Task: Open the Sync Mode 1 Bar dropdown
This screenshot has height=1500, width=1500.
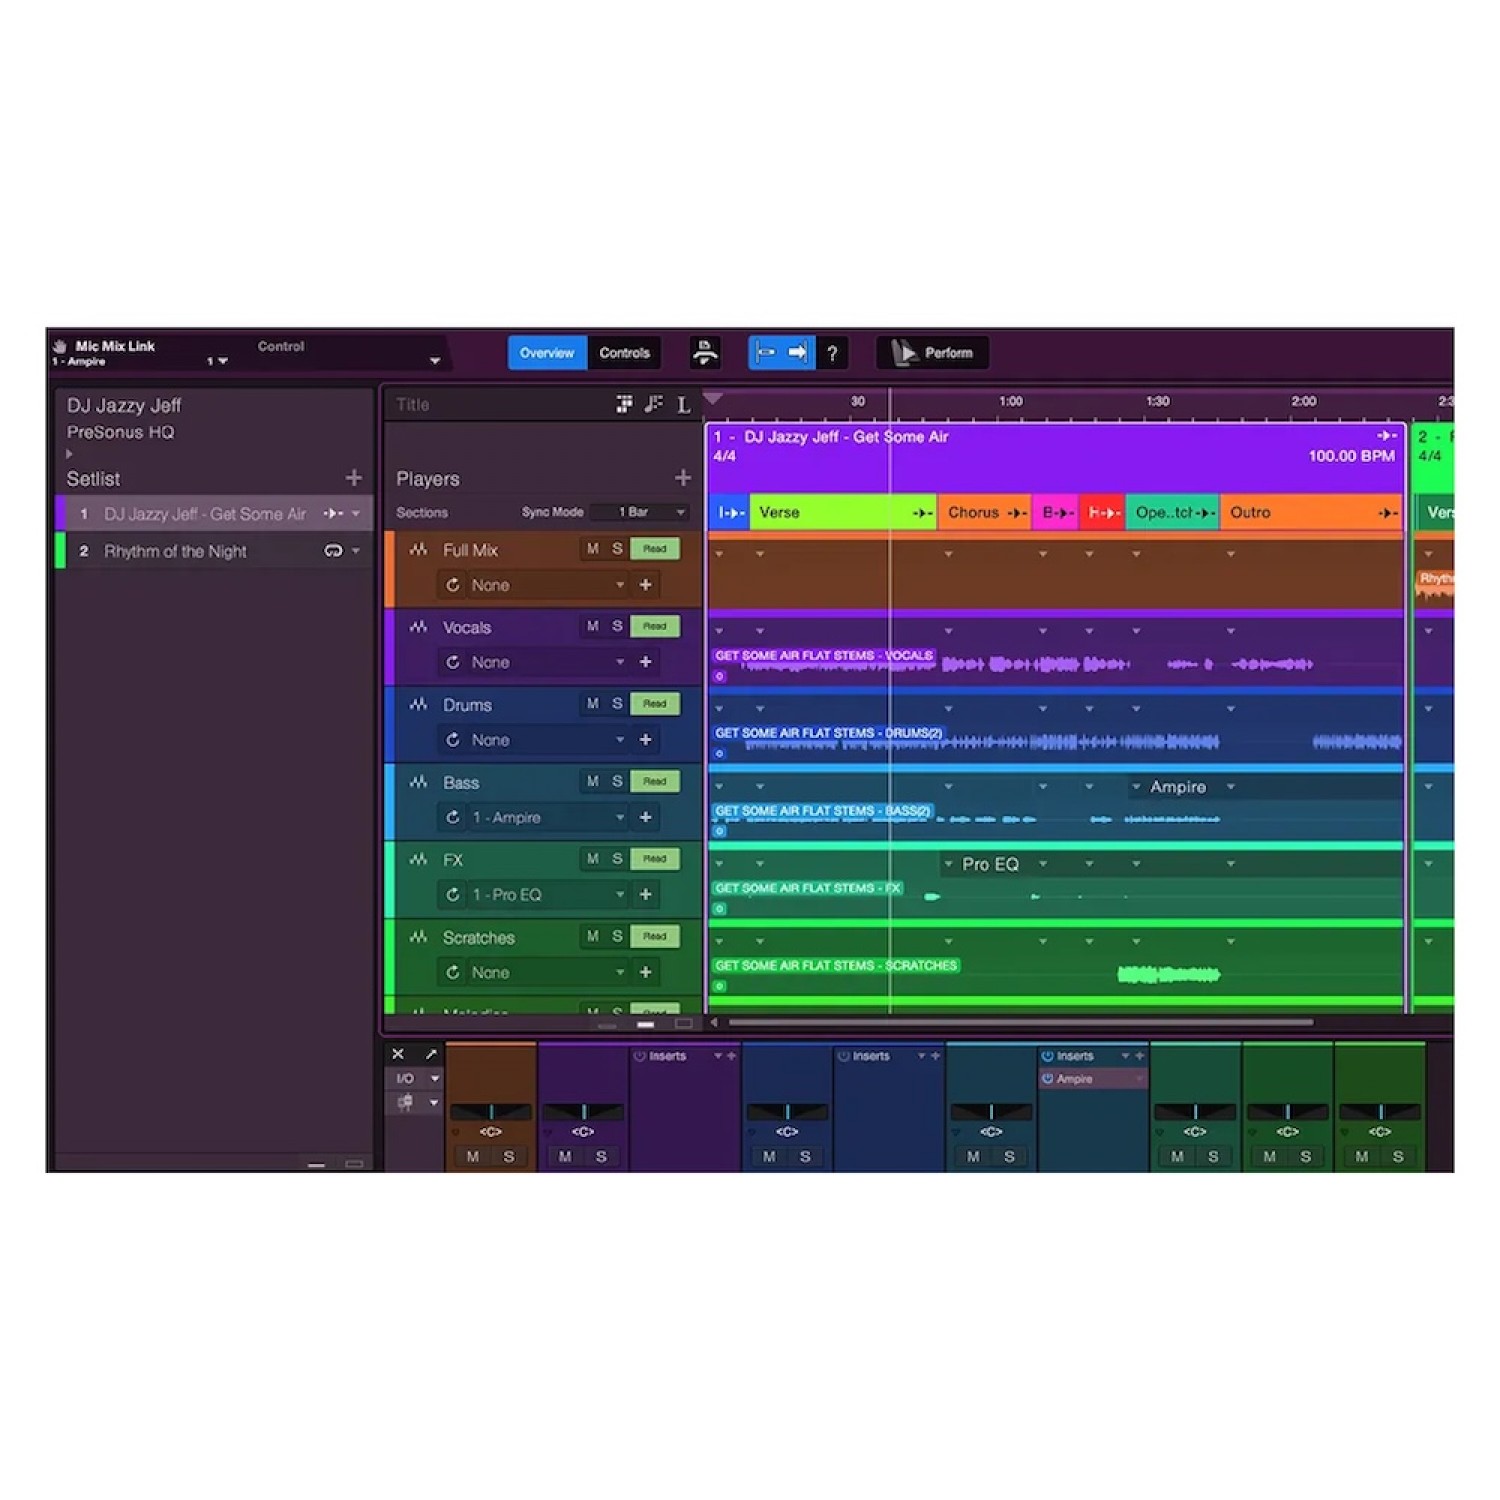Action: (x=640, y=512)
